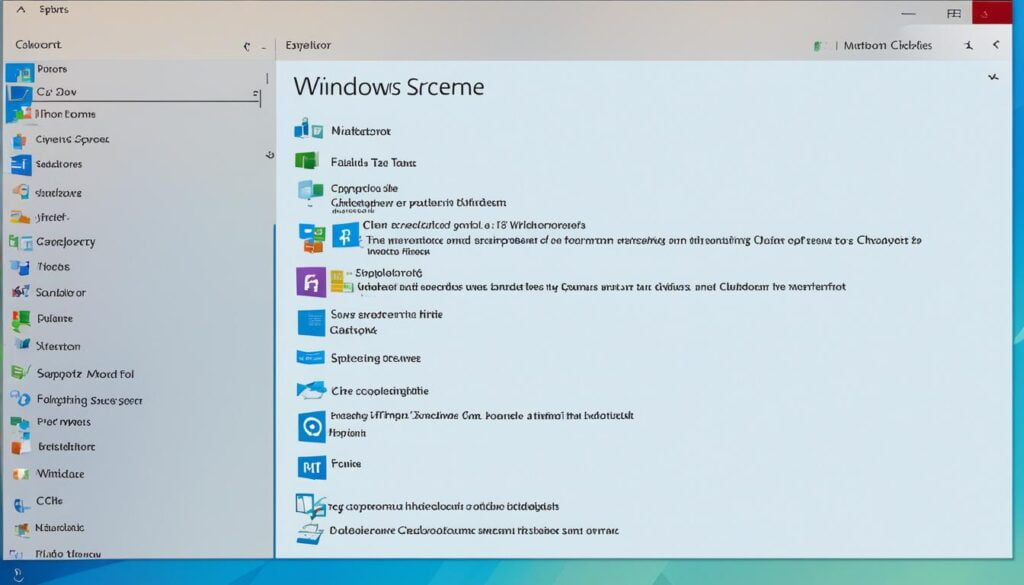Click the Fcnice label
The width and height of the screenshot is (1024, 585).
[x=345, y=464]
